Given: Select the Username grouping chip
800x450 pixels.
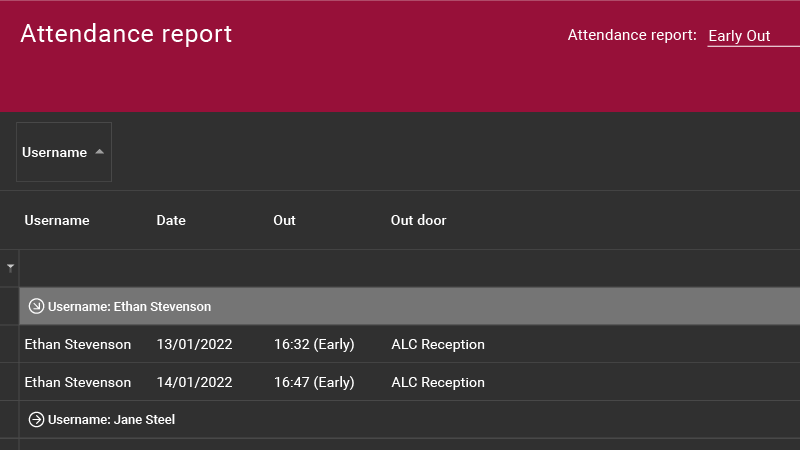Looking at the screenshot, I should (x=64, y=152).
